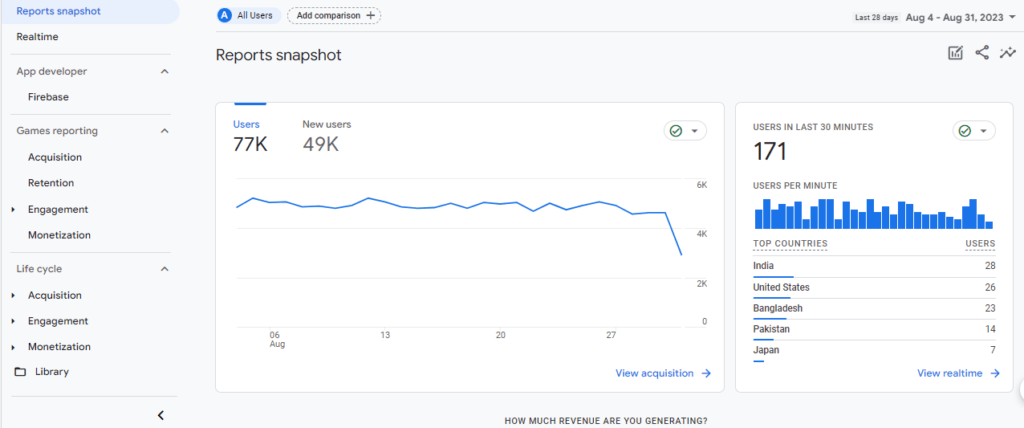Follow View realtime link
Screen dimensions: 1024x428
[x=959, y=373]
